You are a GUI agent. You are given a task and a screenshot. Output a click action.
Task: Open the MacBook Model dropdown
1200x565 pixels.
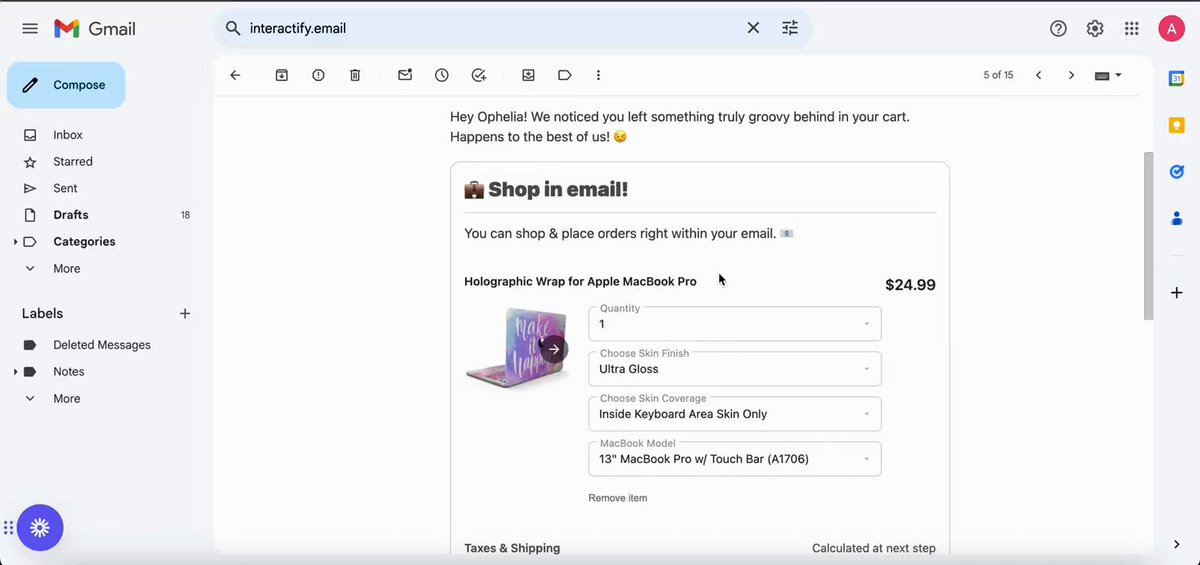[735, 458]
